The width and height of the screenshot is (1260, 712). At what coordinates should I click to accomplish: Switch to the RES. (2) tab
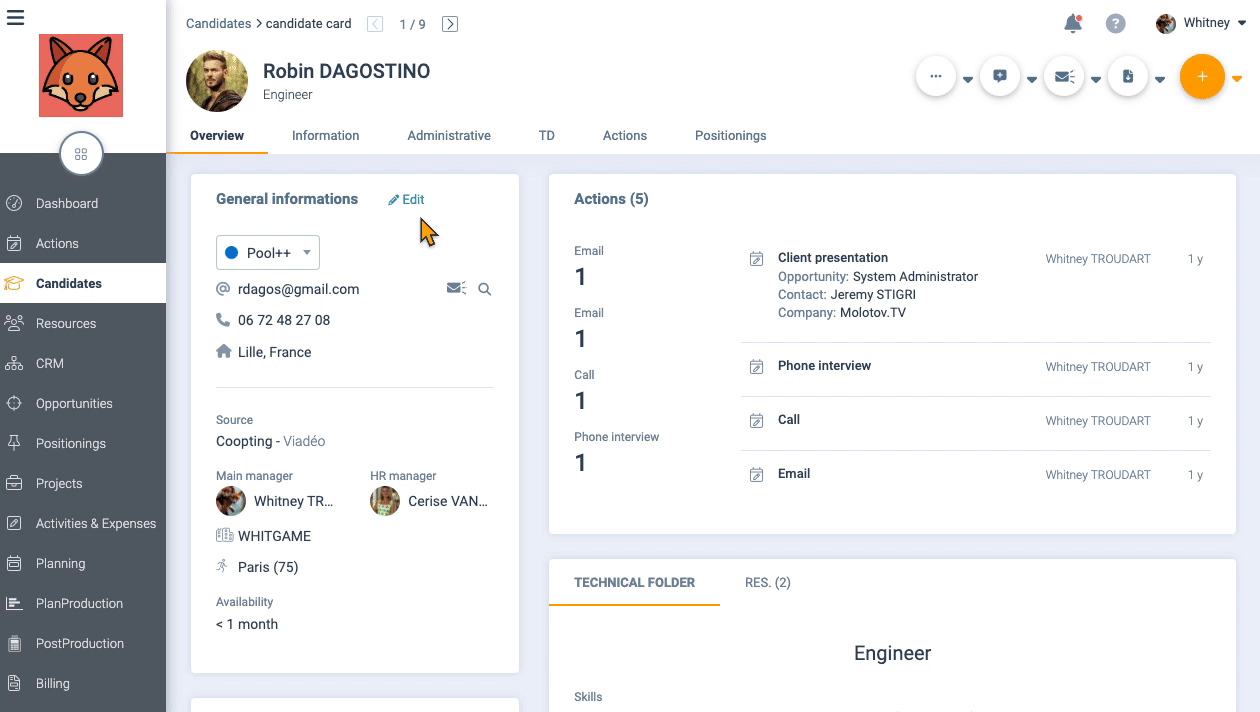[767, 583]
